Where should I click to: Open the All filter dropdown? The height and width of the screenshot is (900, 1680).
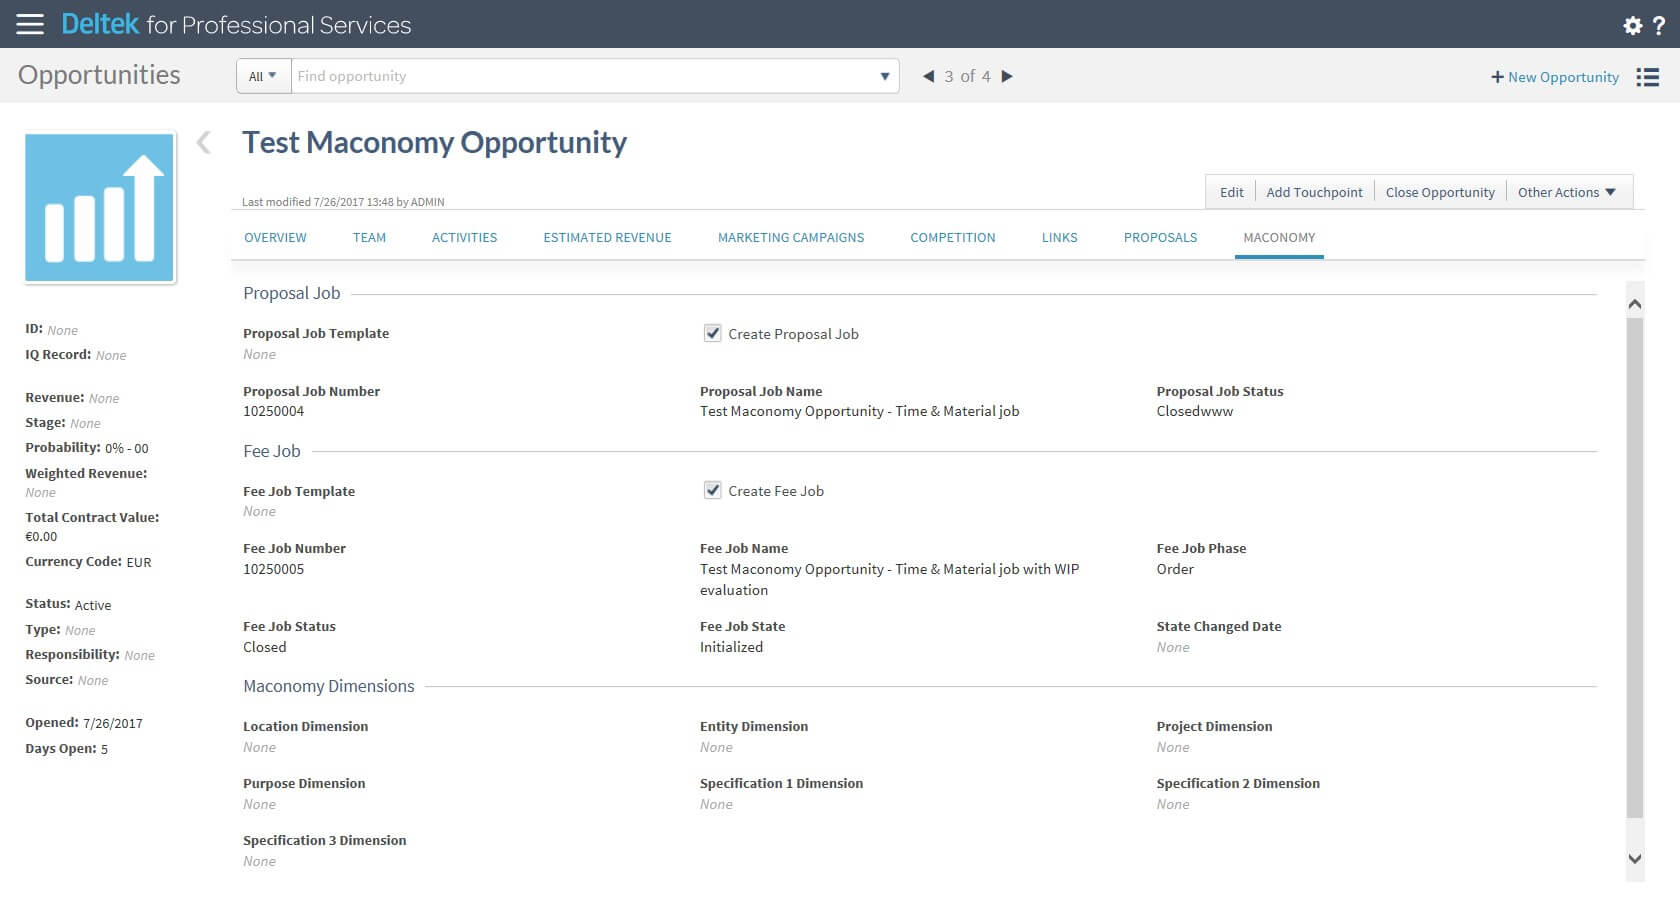(263, 76)
